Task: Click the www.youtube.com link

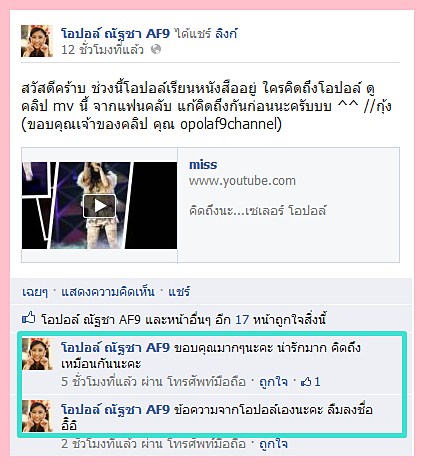Action: coord(242,181)
